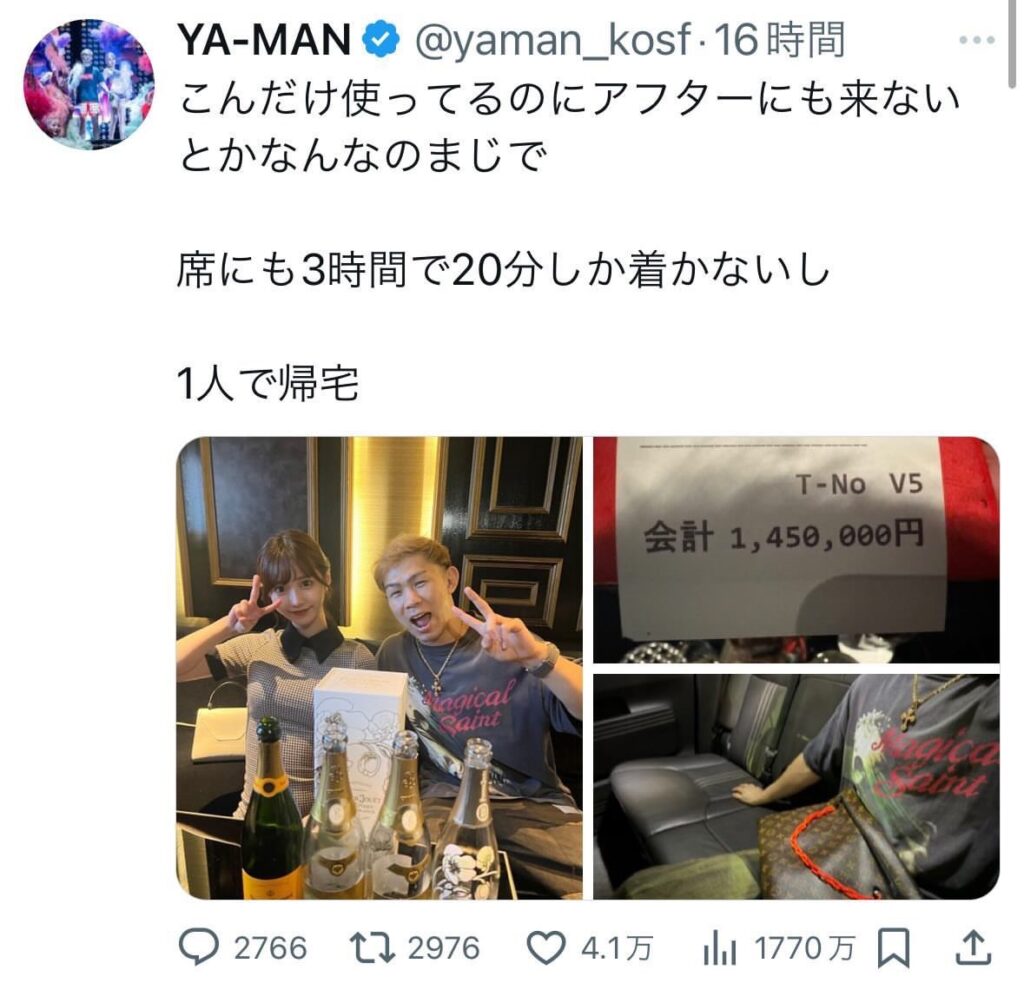The height and width of the screenshot is (1003, 1024).
Task: Open the YA-MAN display name
Action: point(265,40)
